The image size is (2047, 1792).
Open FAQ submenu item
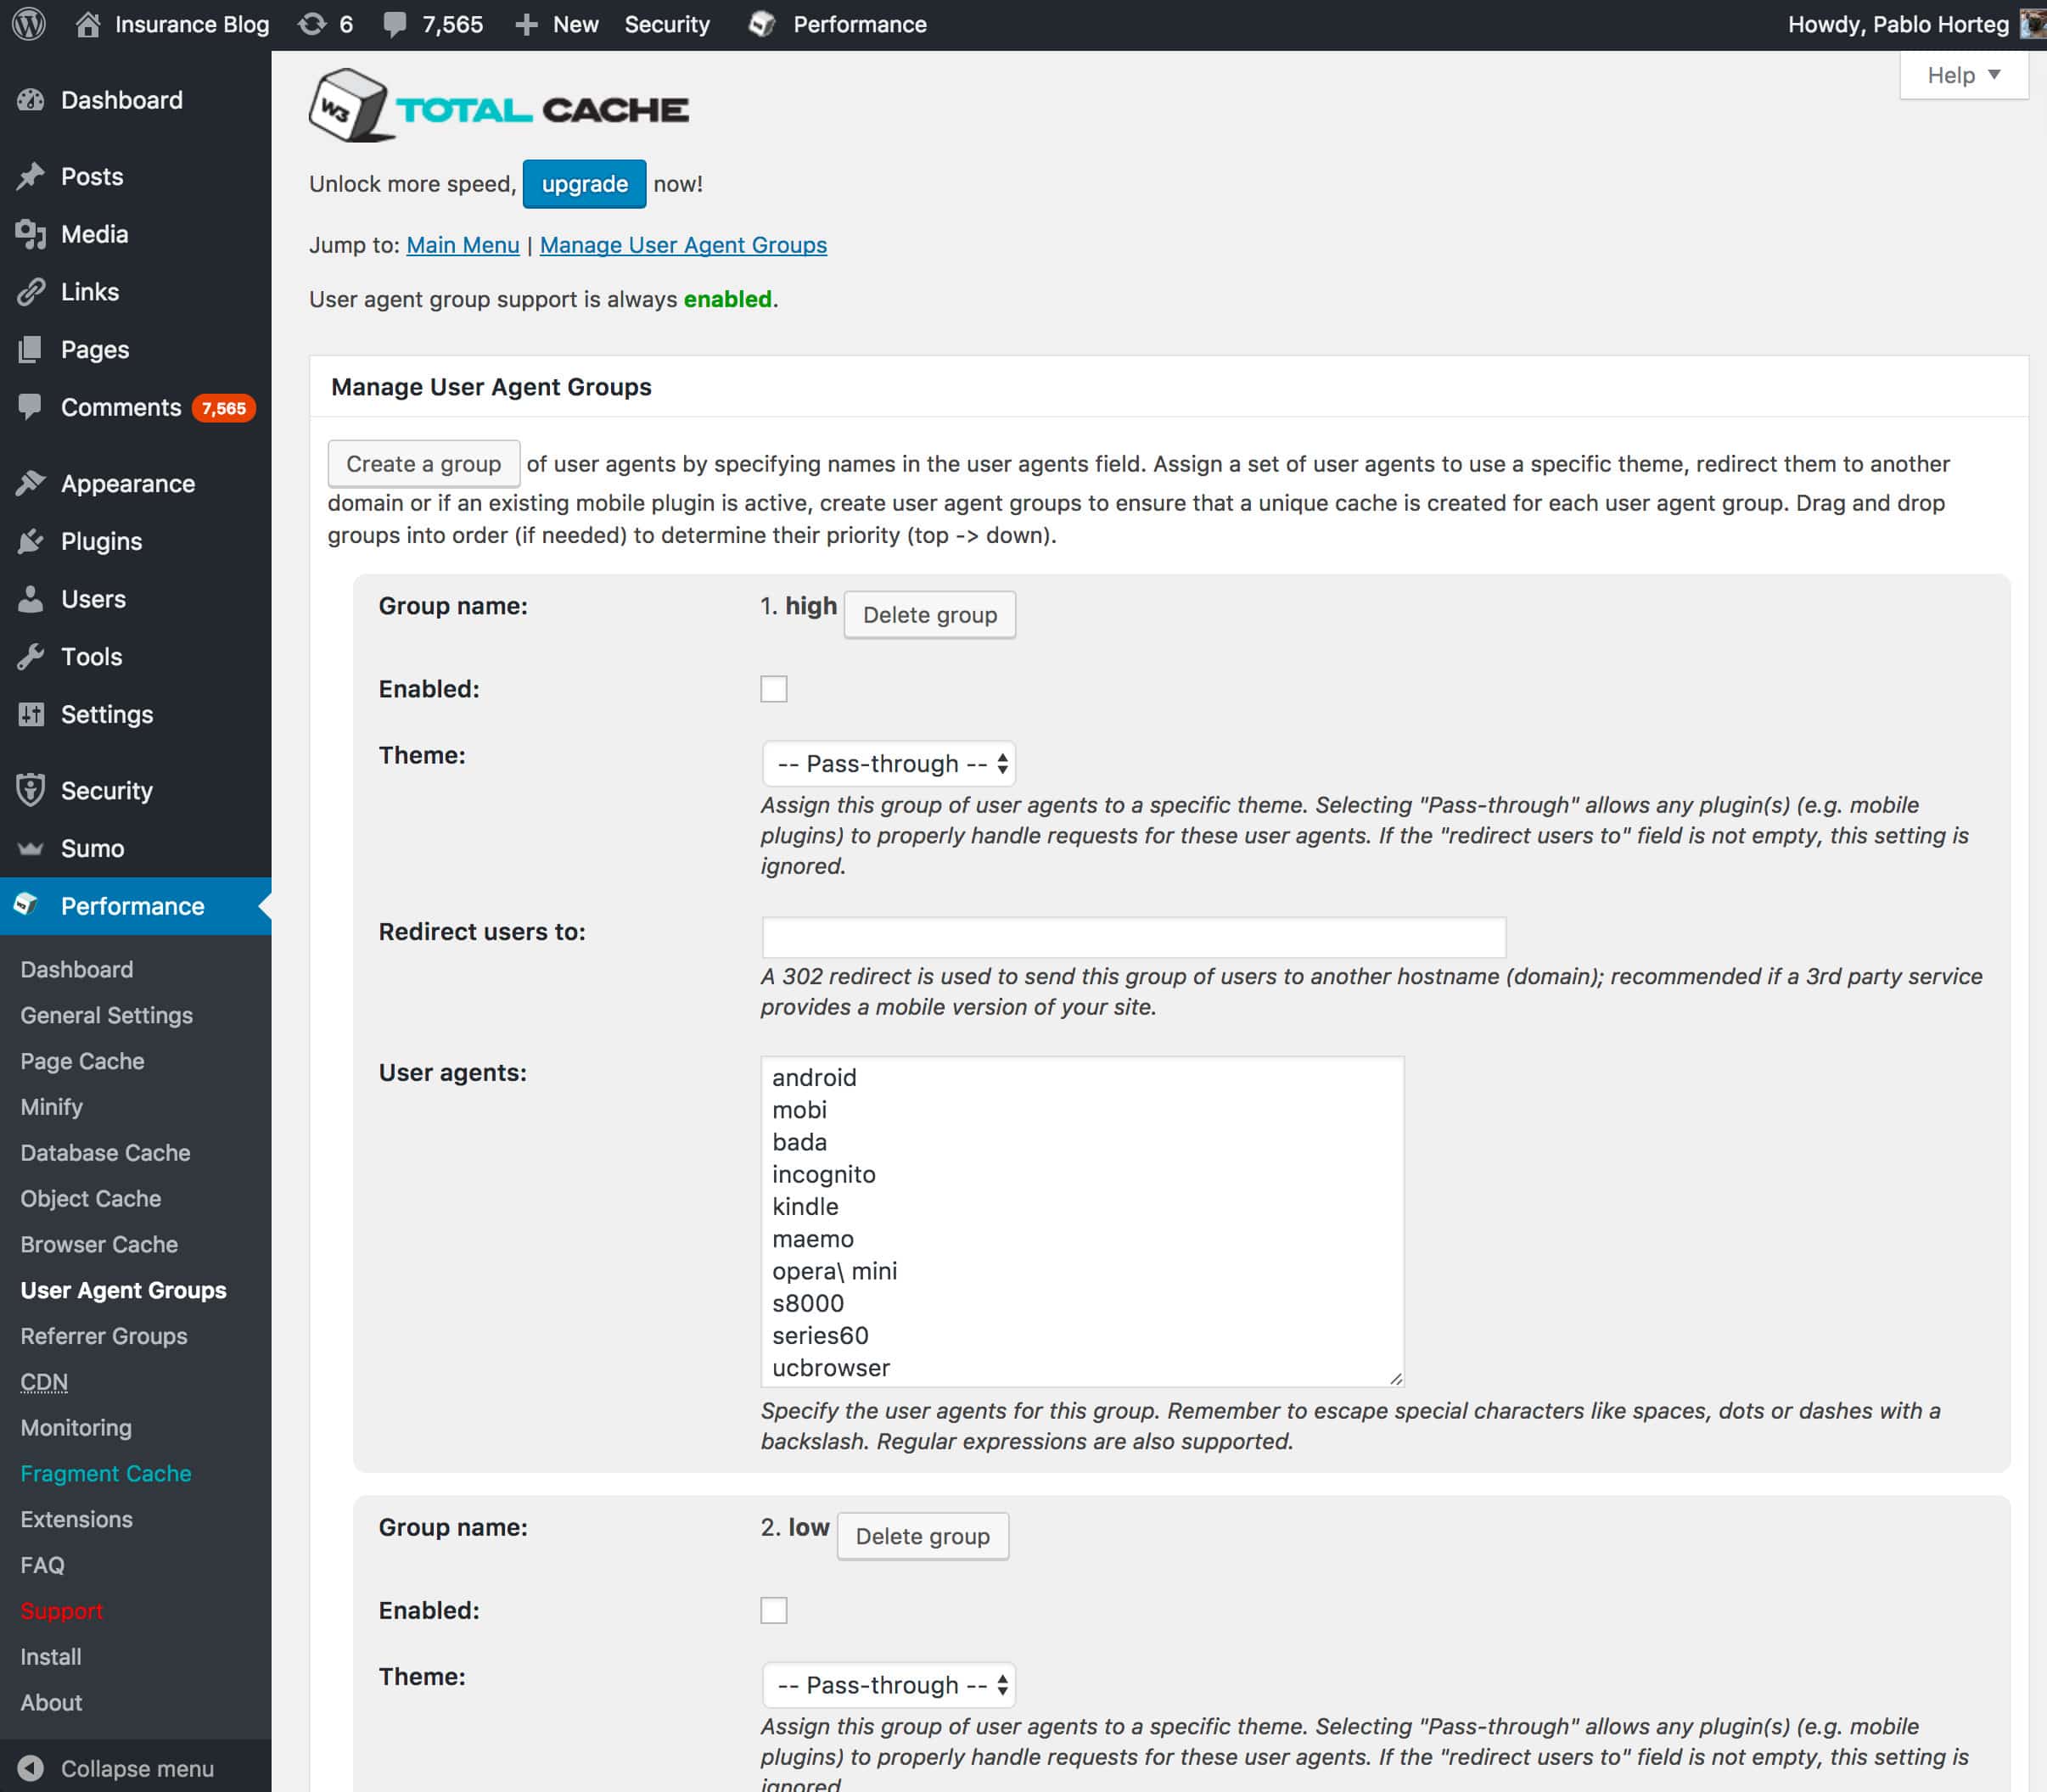[x=42, y=1565]
